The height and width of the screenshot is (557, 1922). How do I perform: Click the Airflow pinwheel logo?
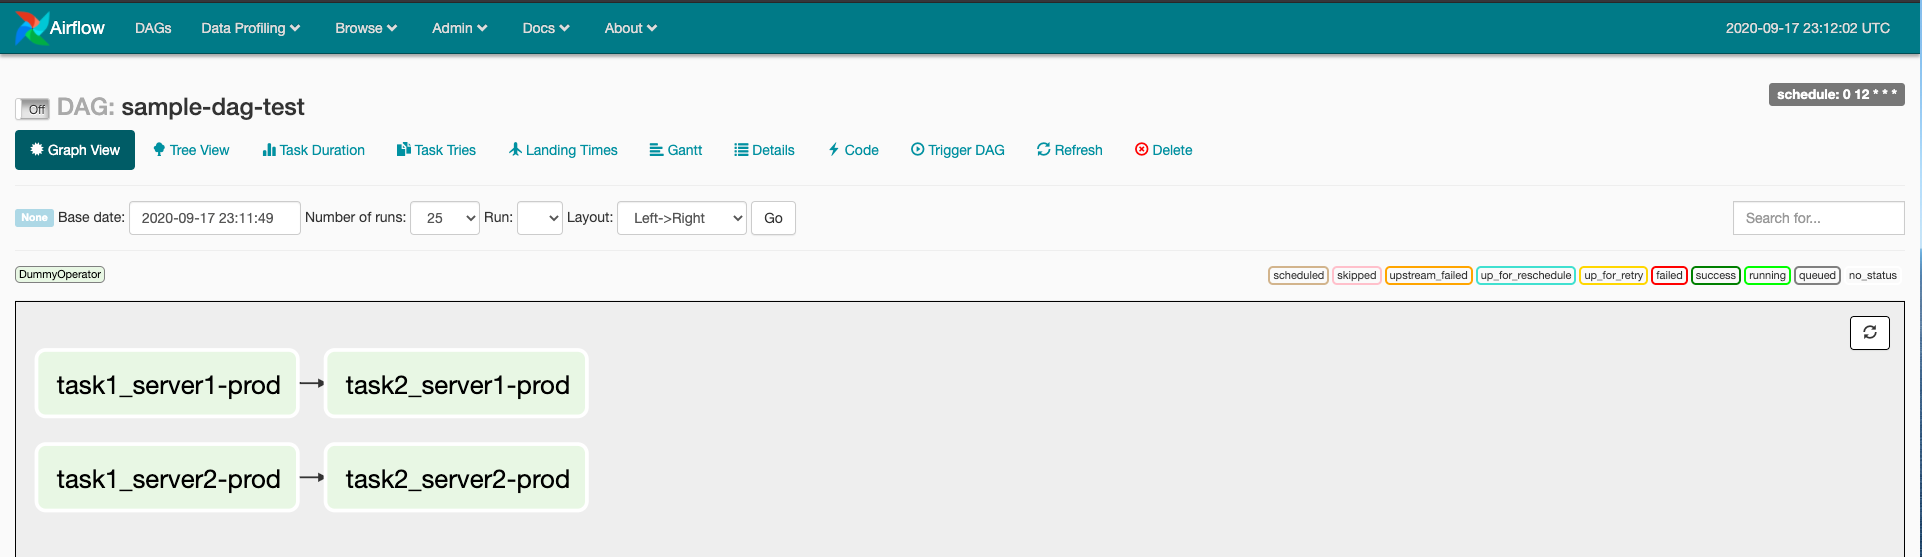(32, 28)
